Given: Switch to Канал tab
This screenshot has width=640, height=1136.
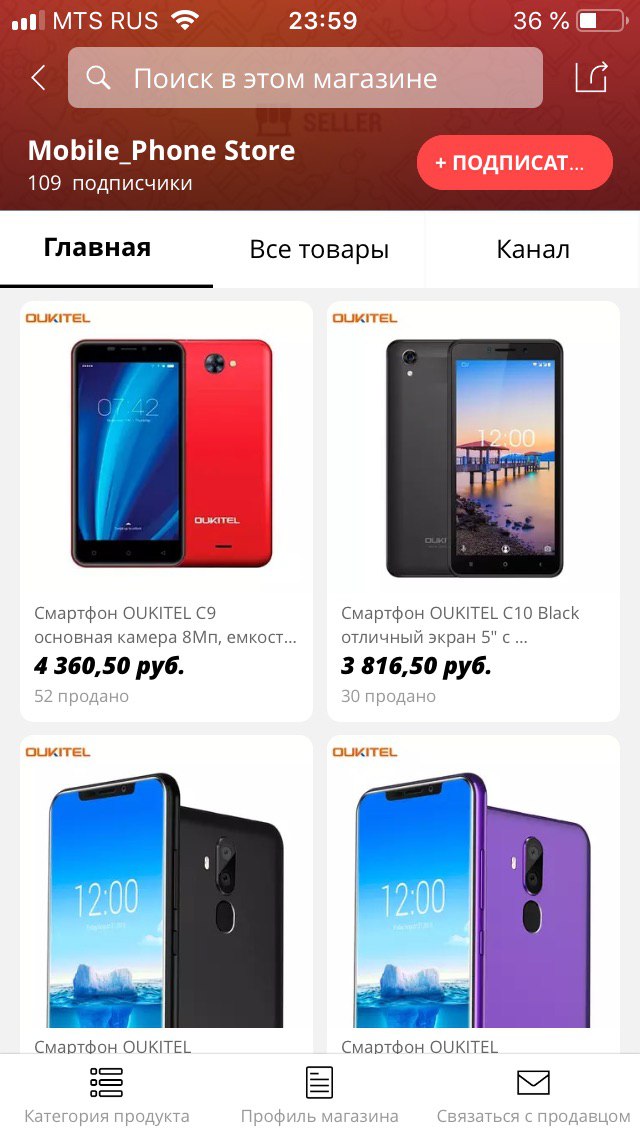Looking at the screenshot, I should (533, 249).
